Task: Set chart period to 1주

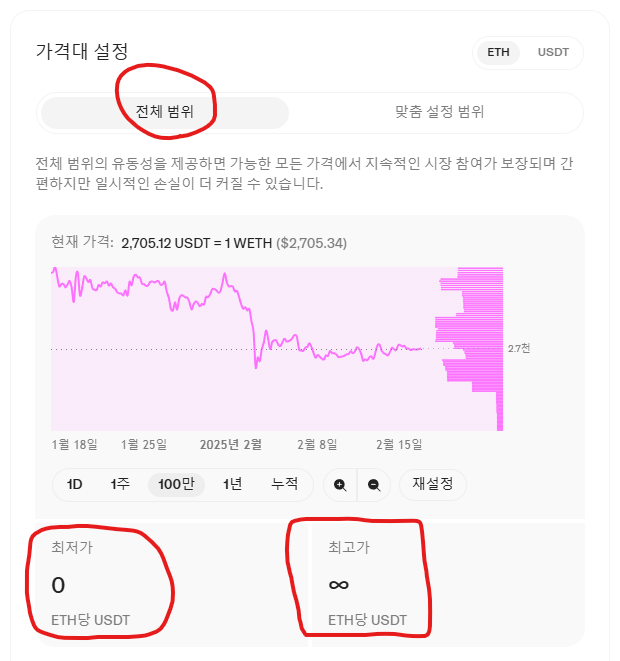Action: (120, 484)
